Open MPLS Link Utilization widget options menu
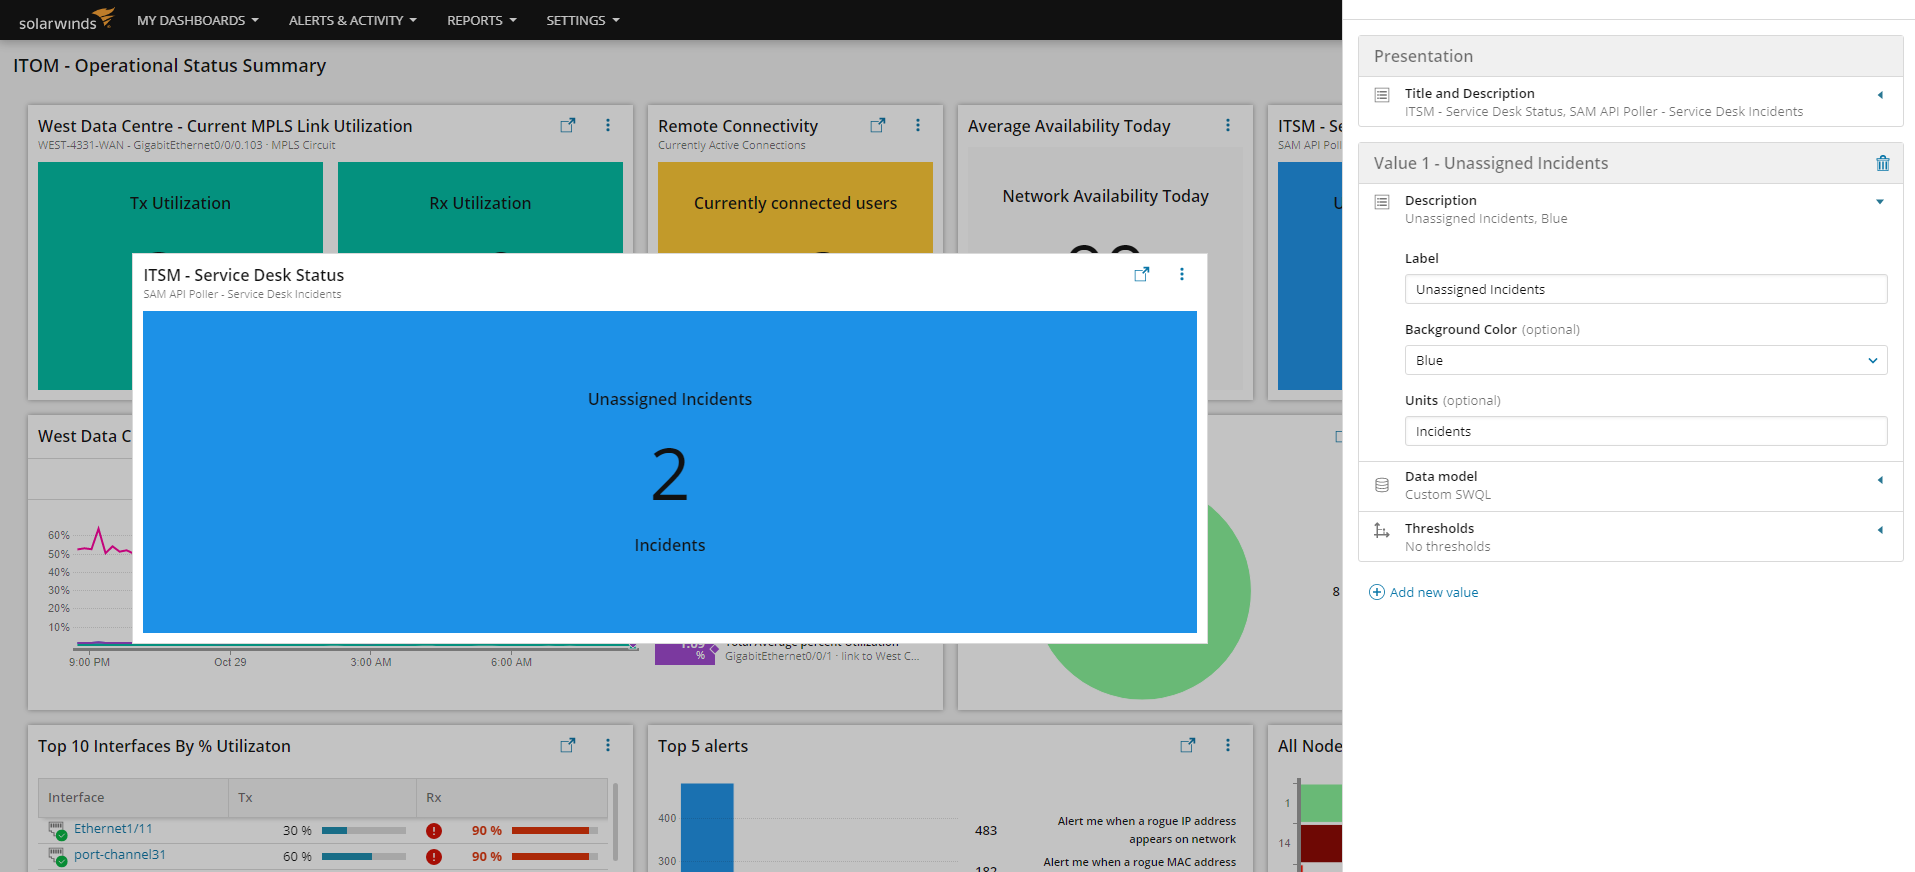Screen dimensions: 1915x872 tap(608, 125)
